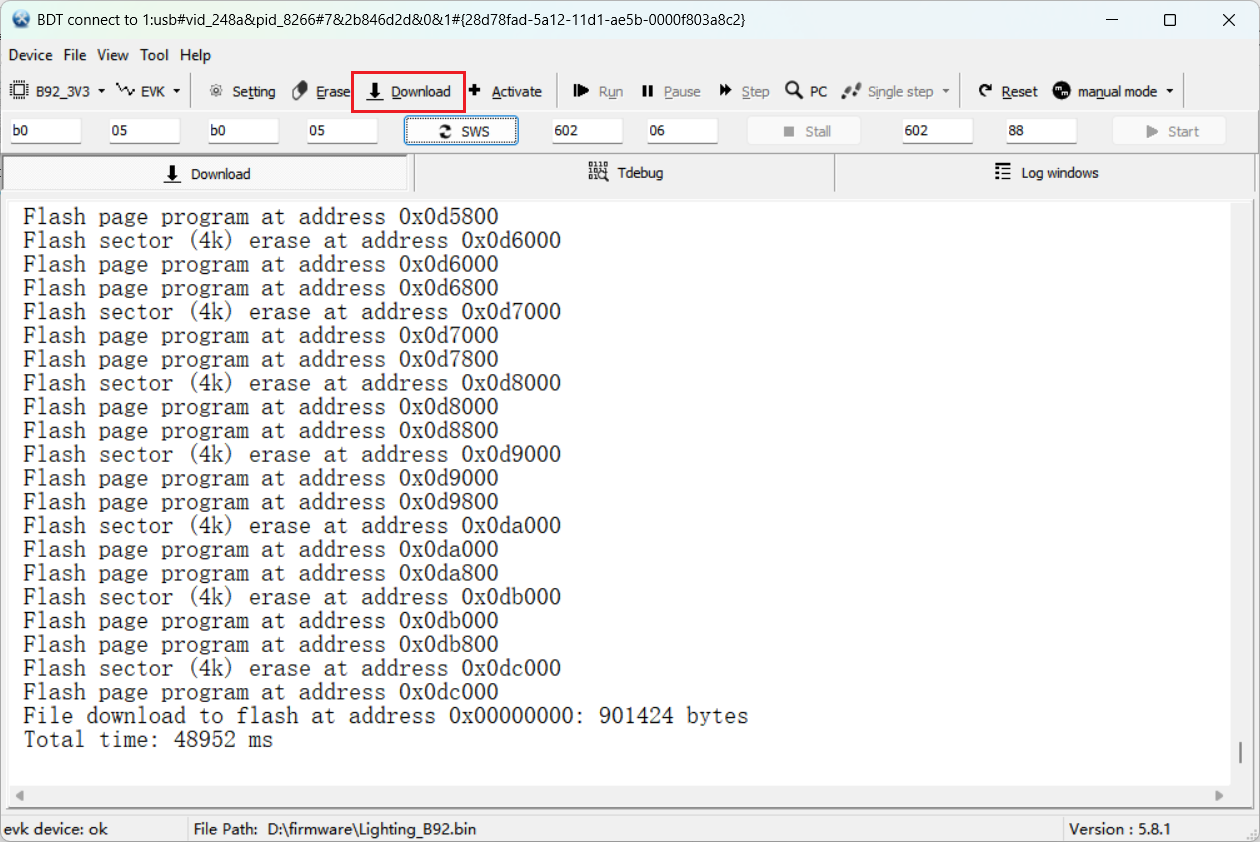Image resolution: width=1260 pixels, height=842 pixels.
Task: Open the View menu
Action: (113, 55)
